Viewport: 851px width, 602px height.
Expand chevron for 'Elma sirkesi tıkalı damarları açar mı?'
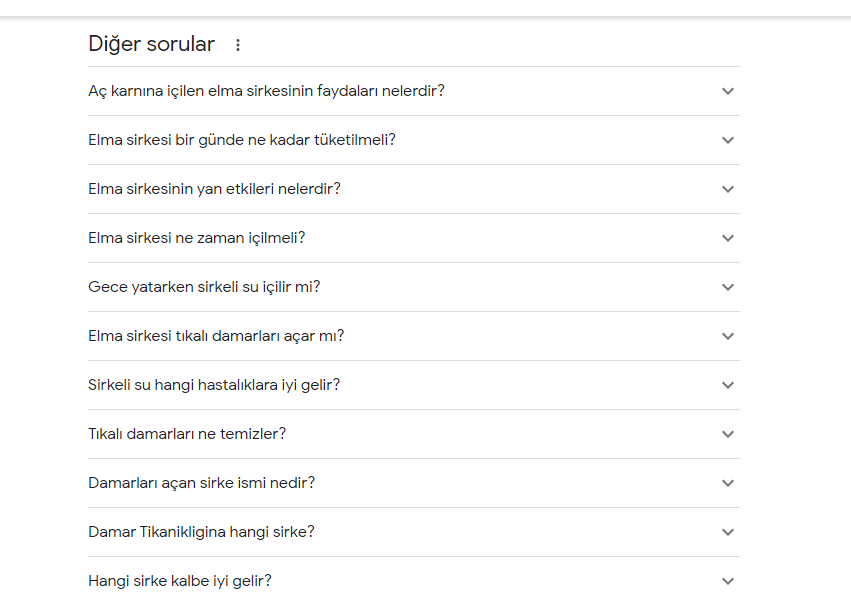(x=728, y=336)
